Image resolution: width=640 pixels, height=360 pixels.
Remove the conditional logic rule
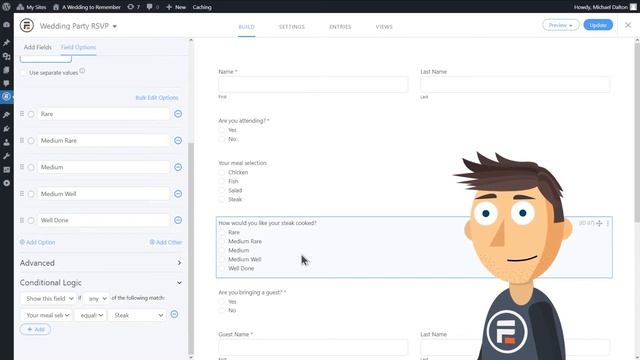(x=174, y=314)
